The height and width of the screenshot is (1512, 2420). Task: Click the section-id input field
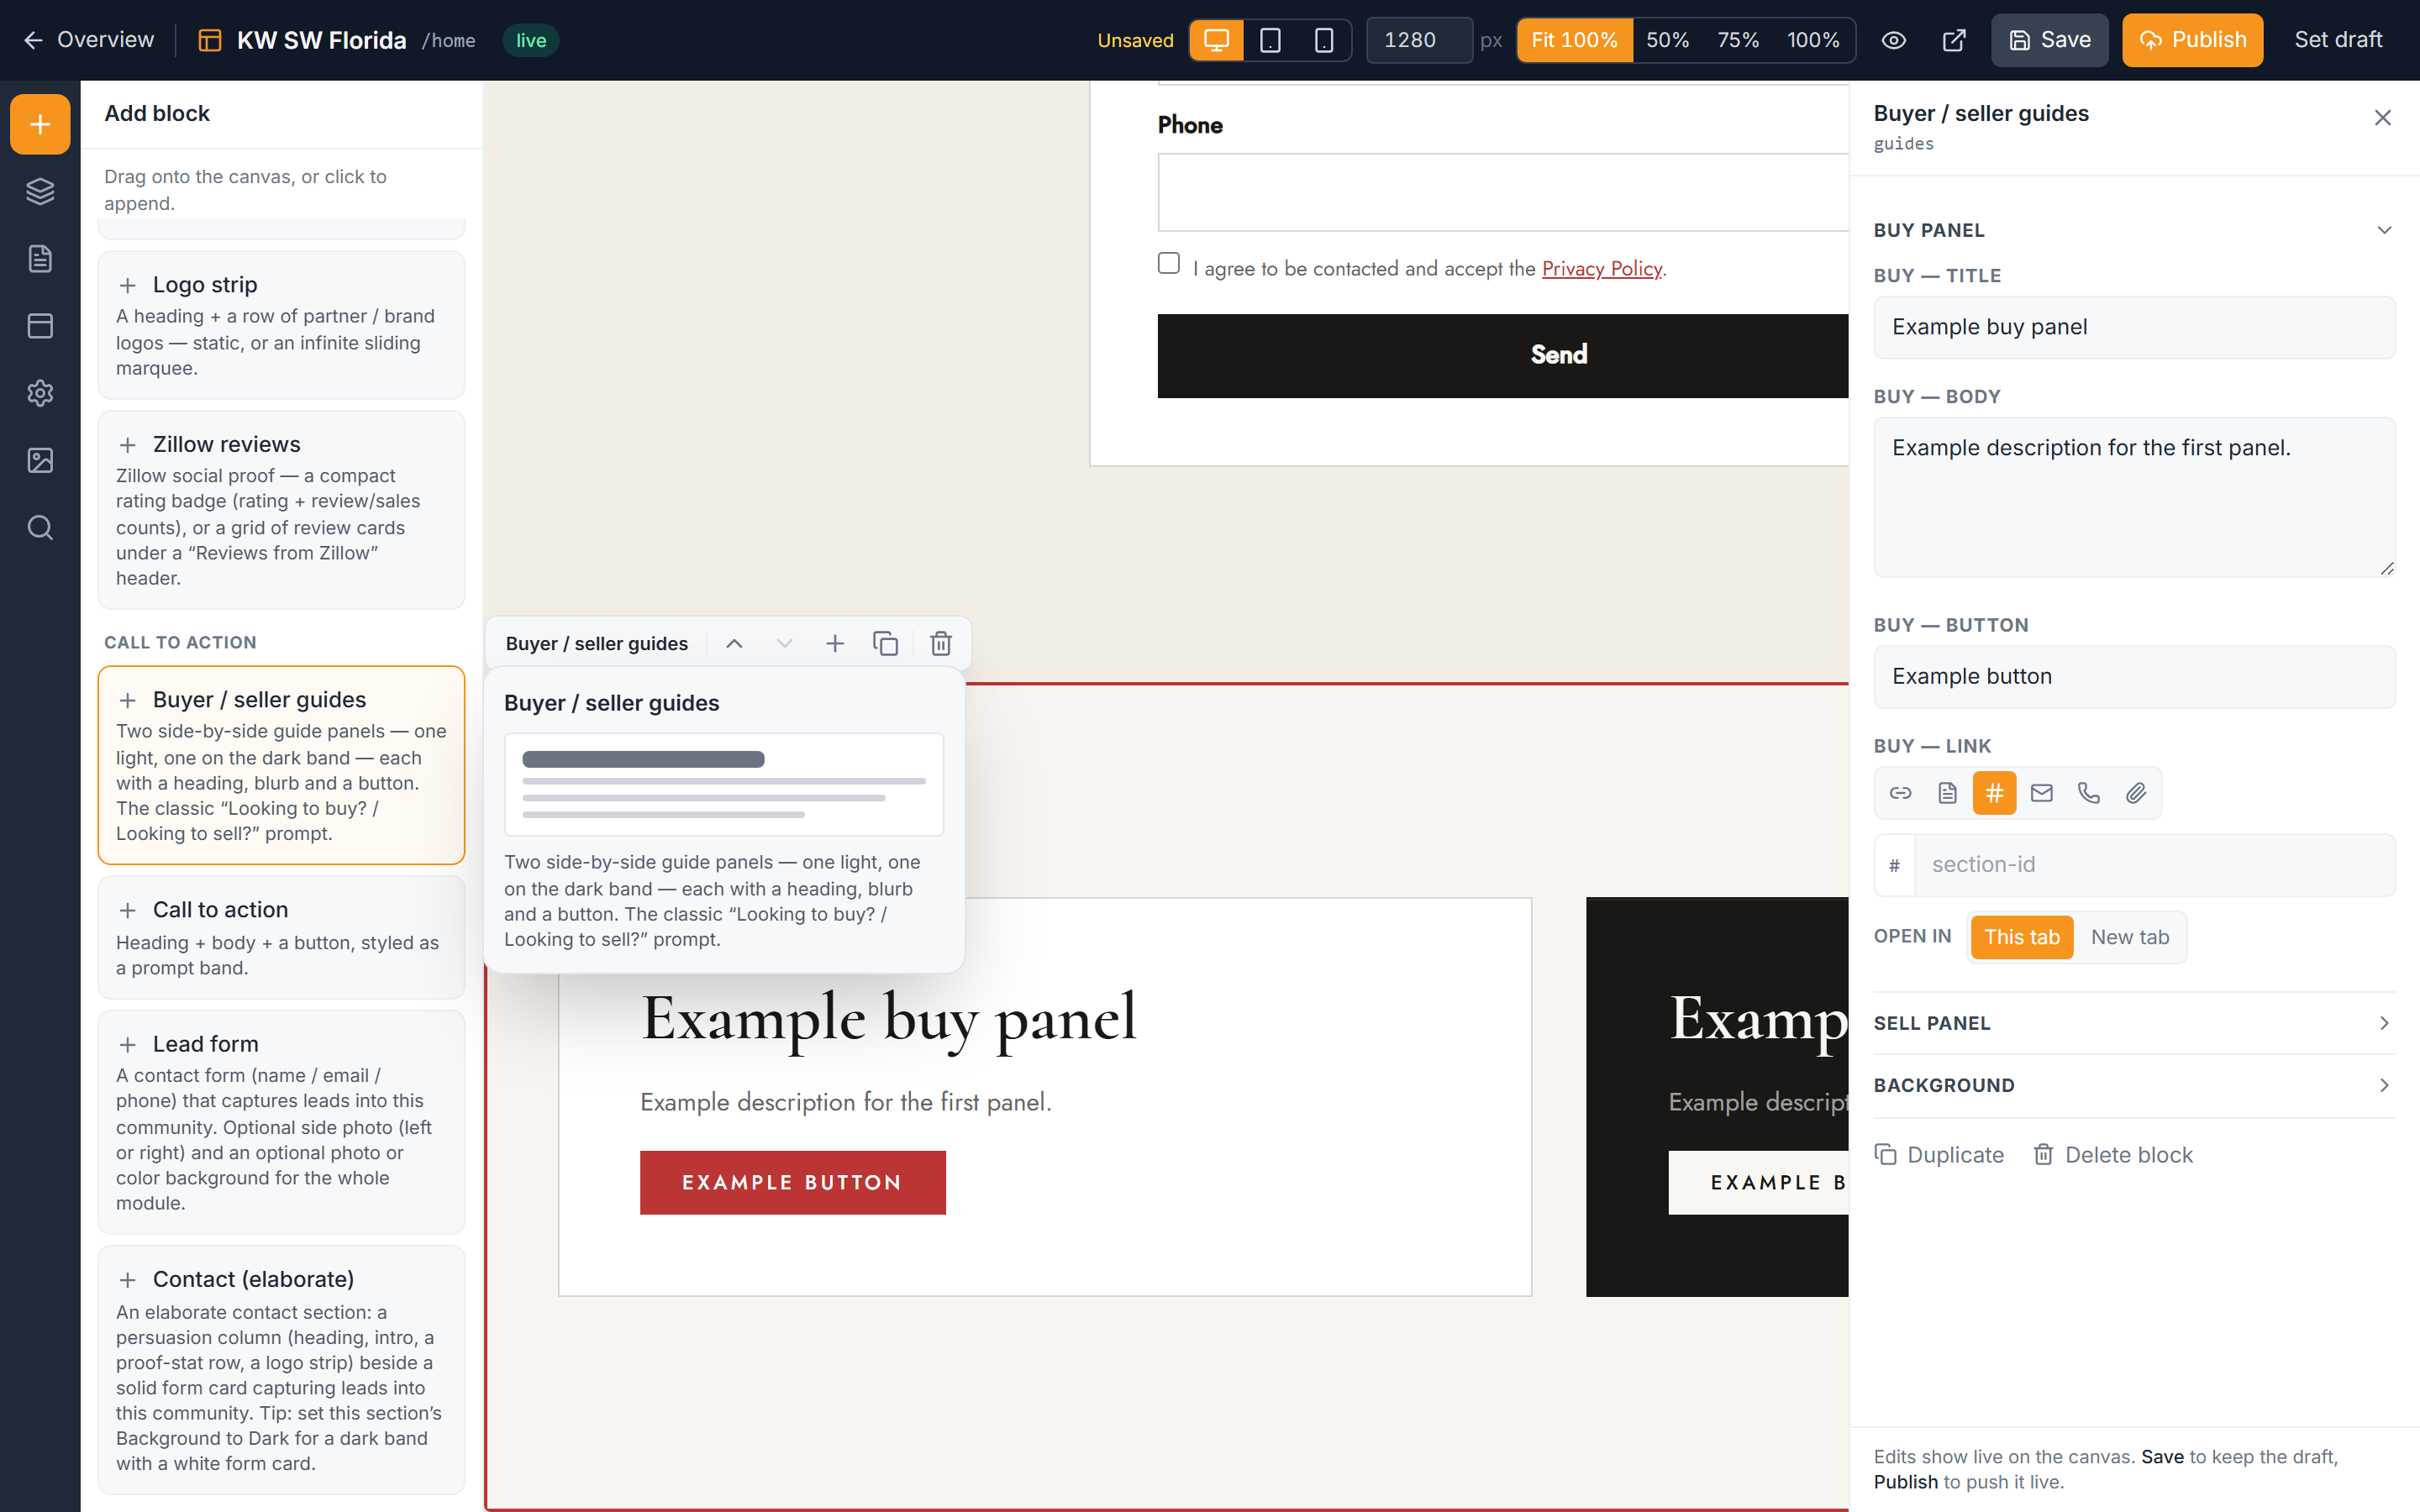pyautogui.click(x=2154, y=865)
